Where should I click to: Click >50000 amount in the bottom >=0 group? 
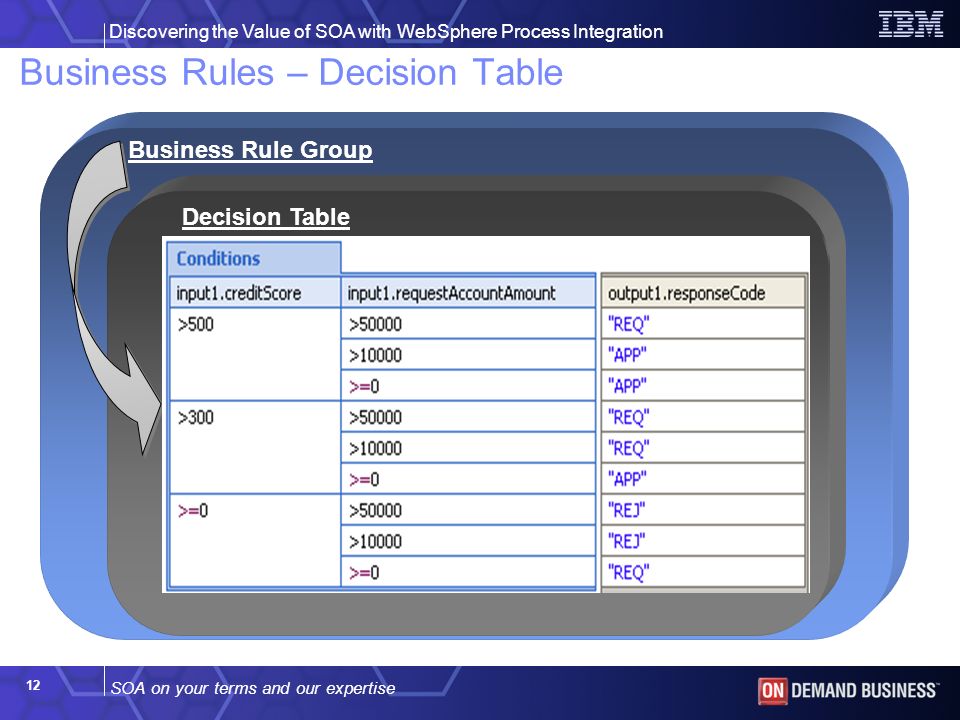tap(468, 510)
